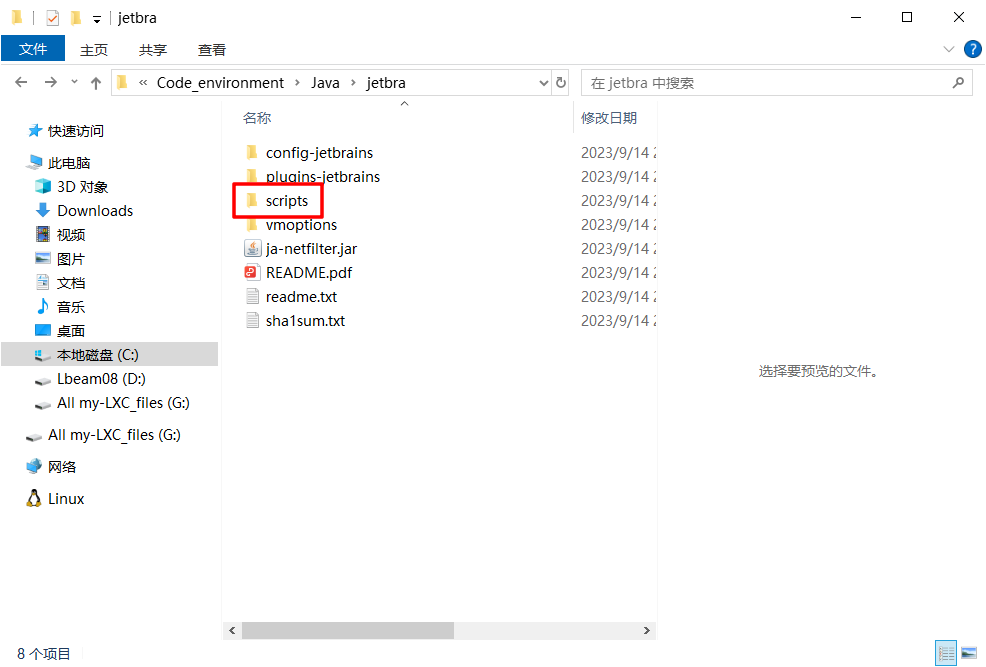
Task: Select Downloads in the navigation pane
Action: [x=95, y=211]
